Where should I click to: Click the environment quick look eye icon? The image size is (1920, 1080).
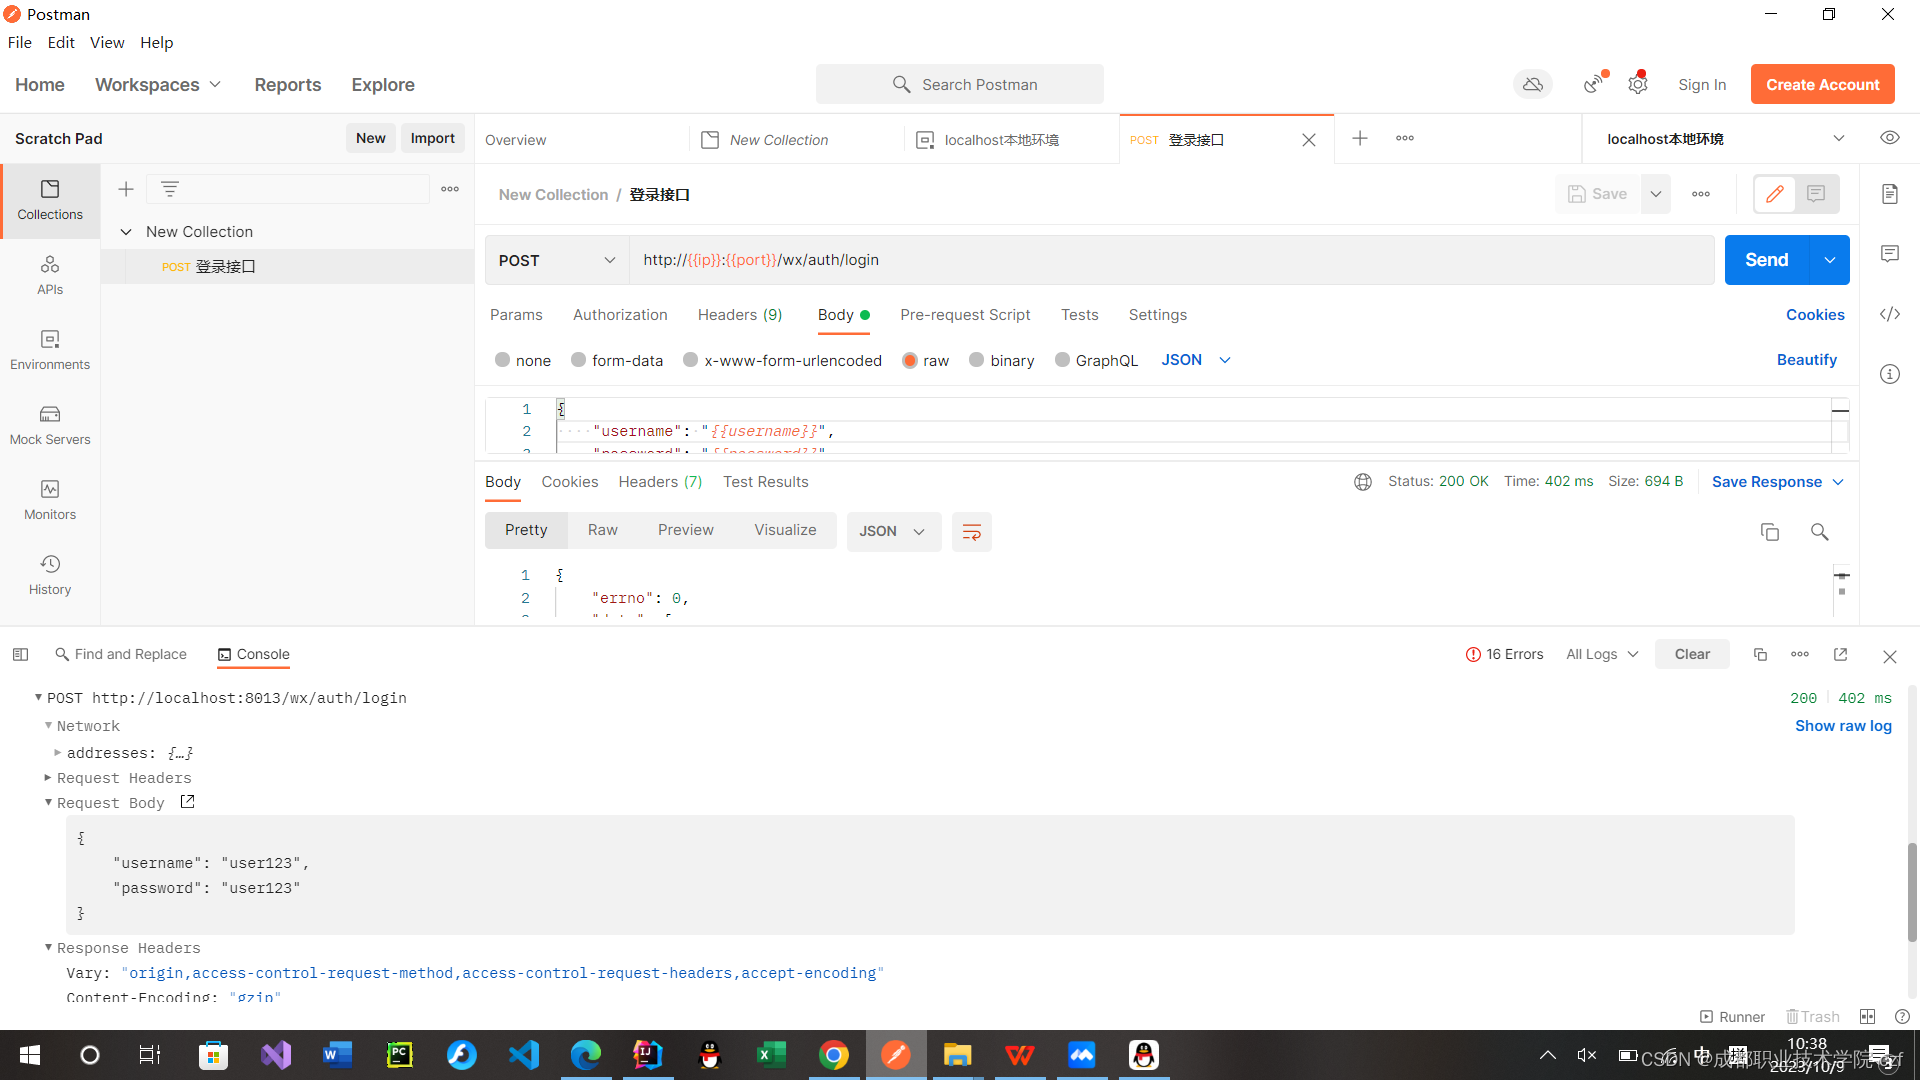(1889, 138)
